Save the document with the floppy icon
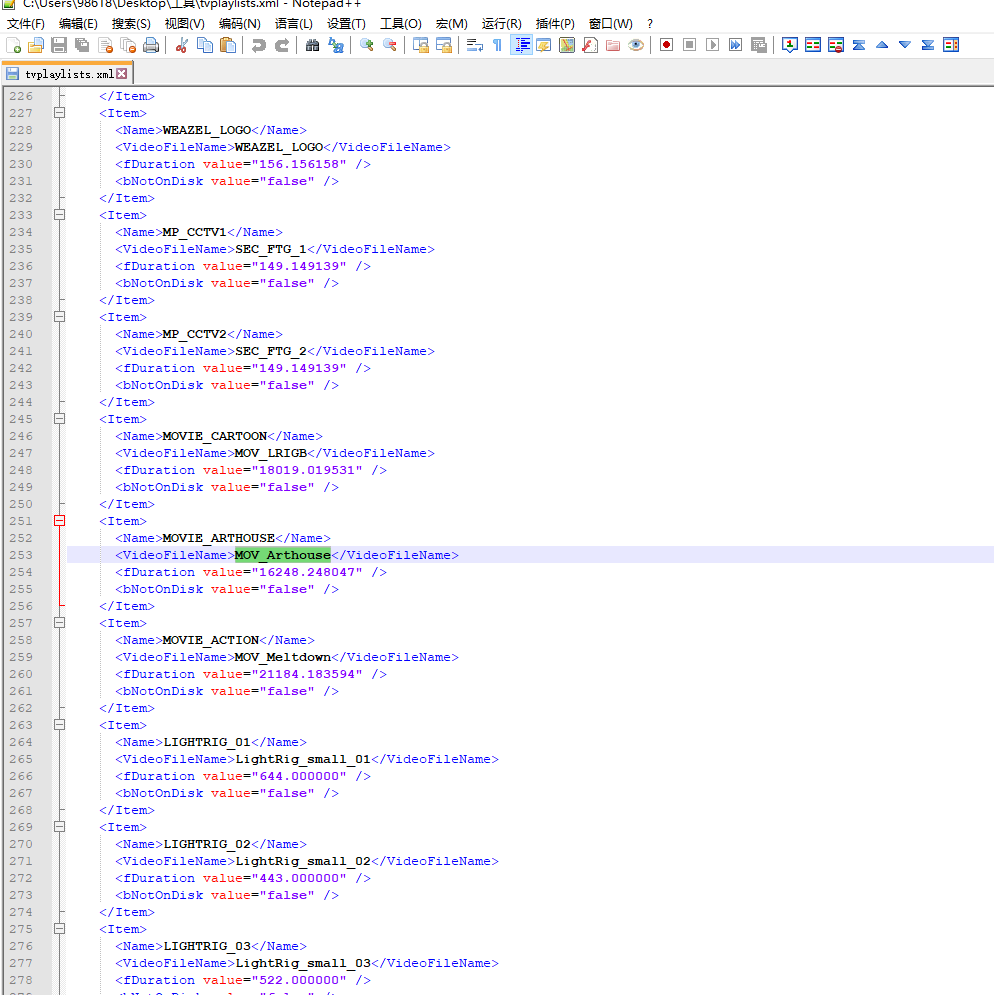This screenshot has height=995, width=994. point(59,45)
